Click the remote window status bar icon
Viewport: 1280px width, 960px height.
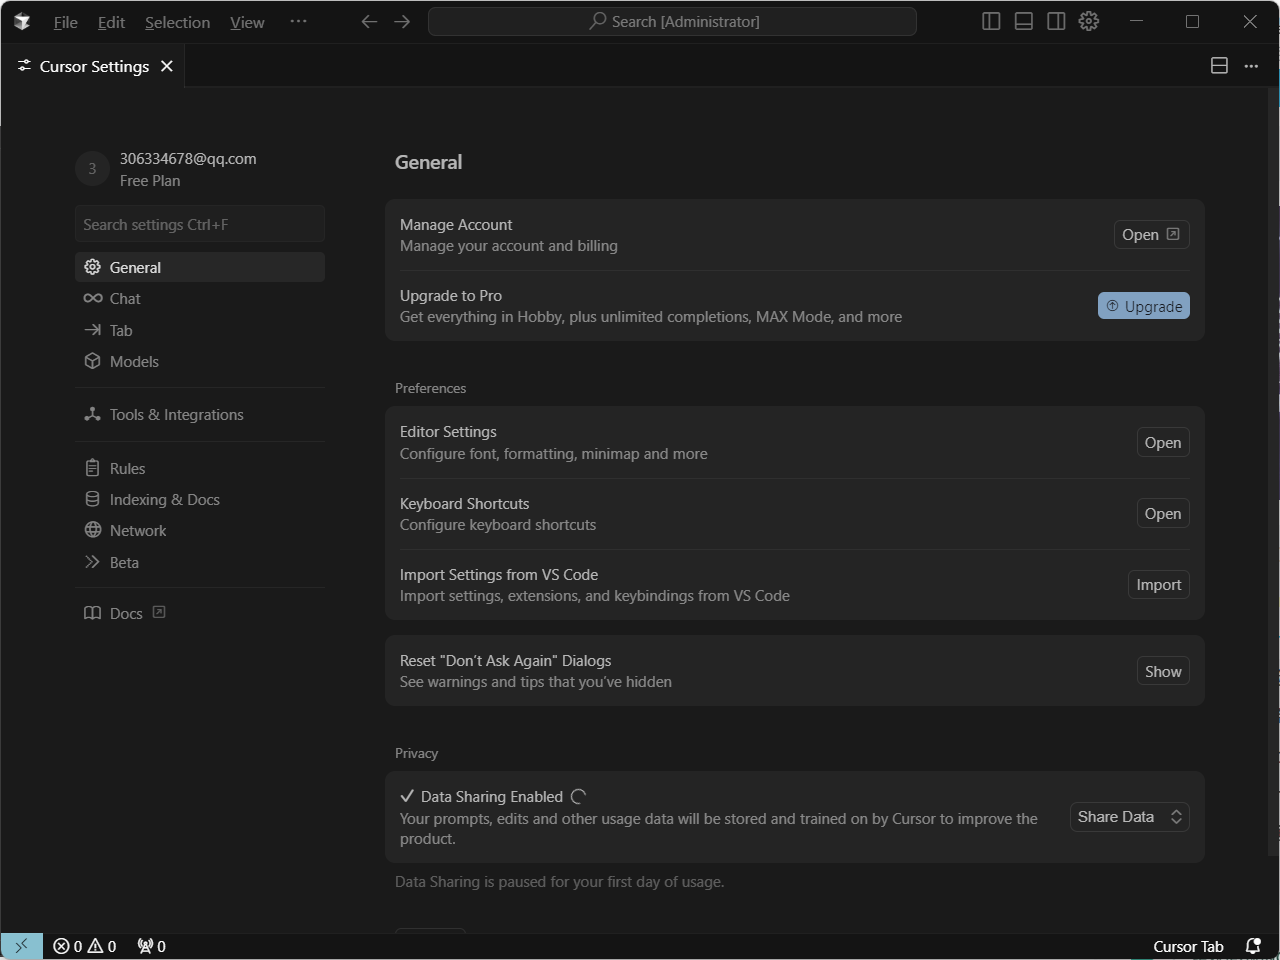point(21,946)
